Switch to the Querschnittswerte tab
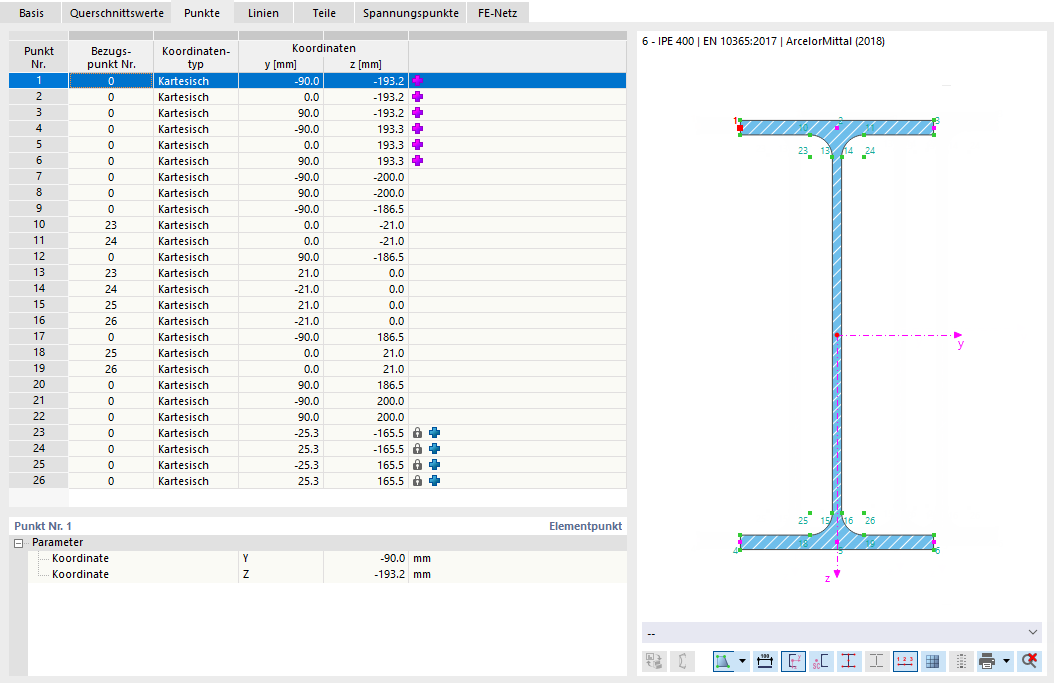 (116, 13)
